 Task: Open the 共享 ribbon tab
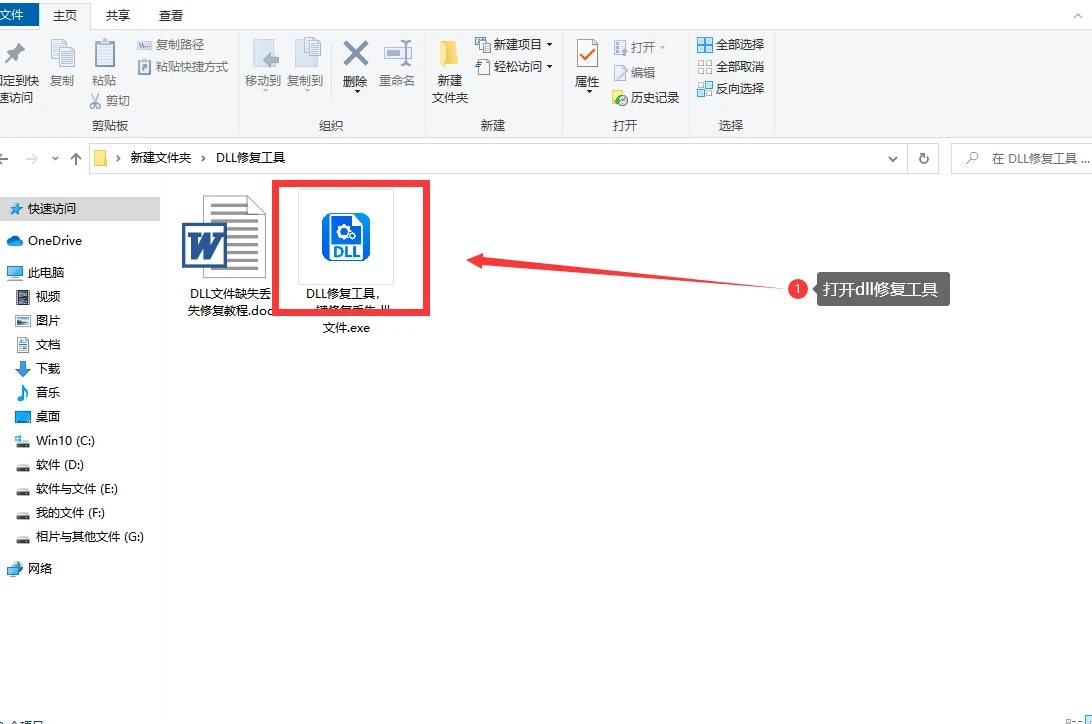(x=117, y=15)
